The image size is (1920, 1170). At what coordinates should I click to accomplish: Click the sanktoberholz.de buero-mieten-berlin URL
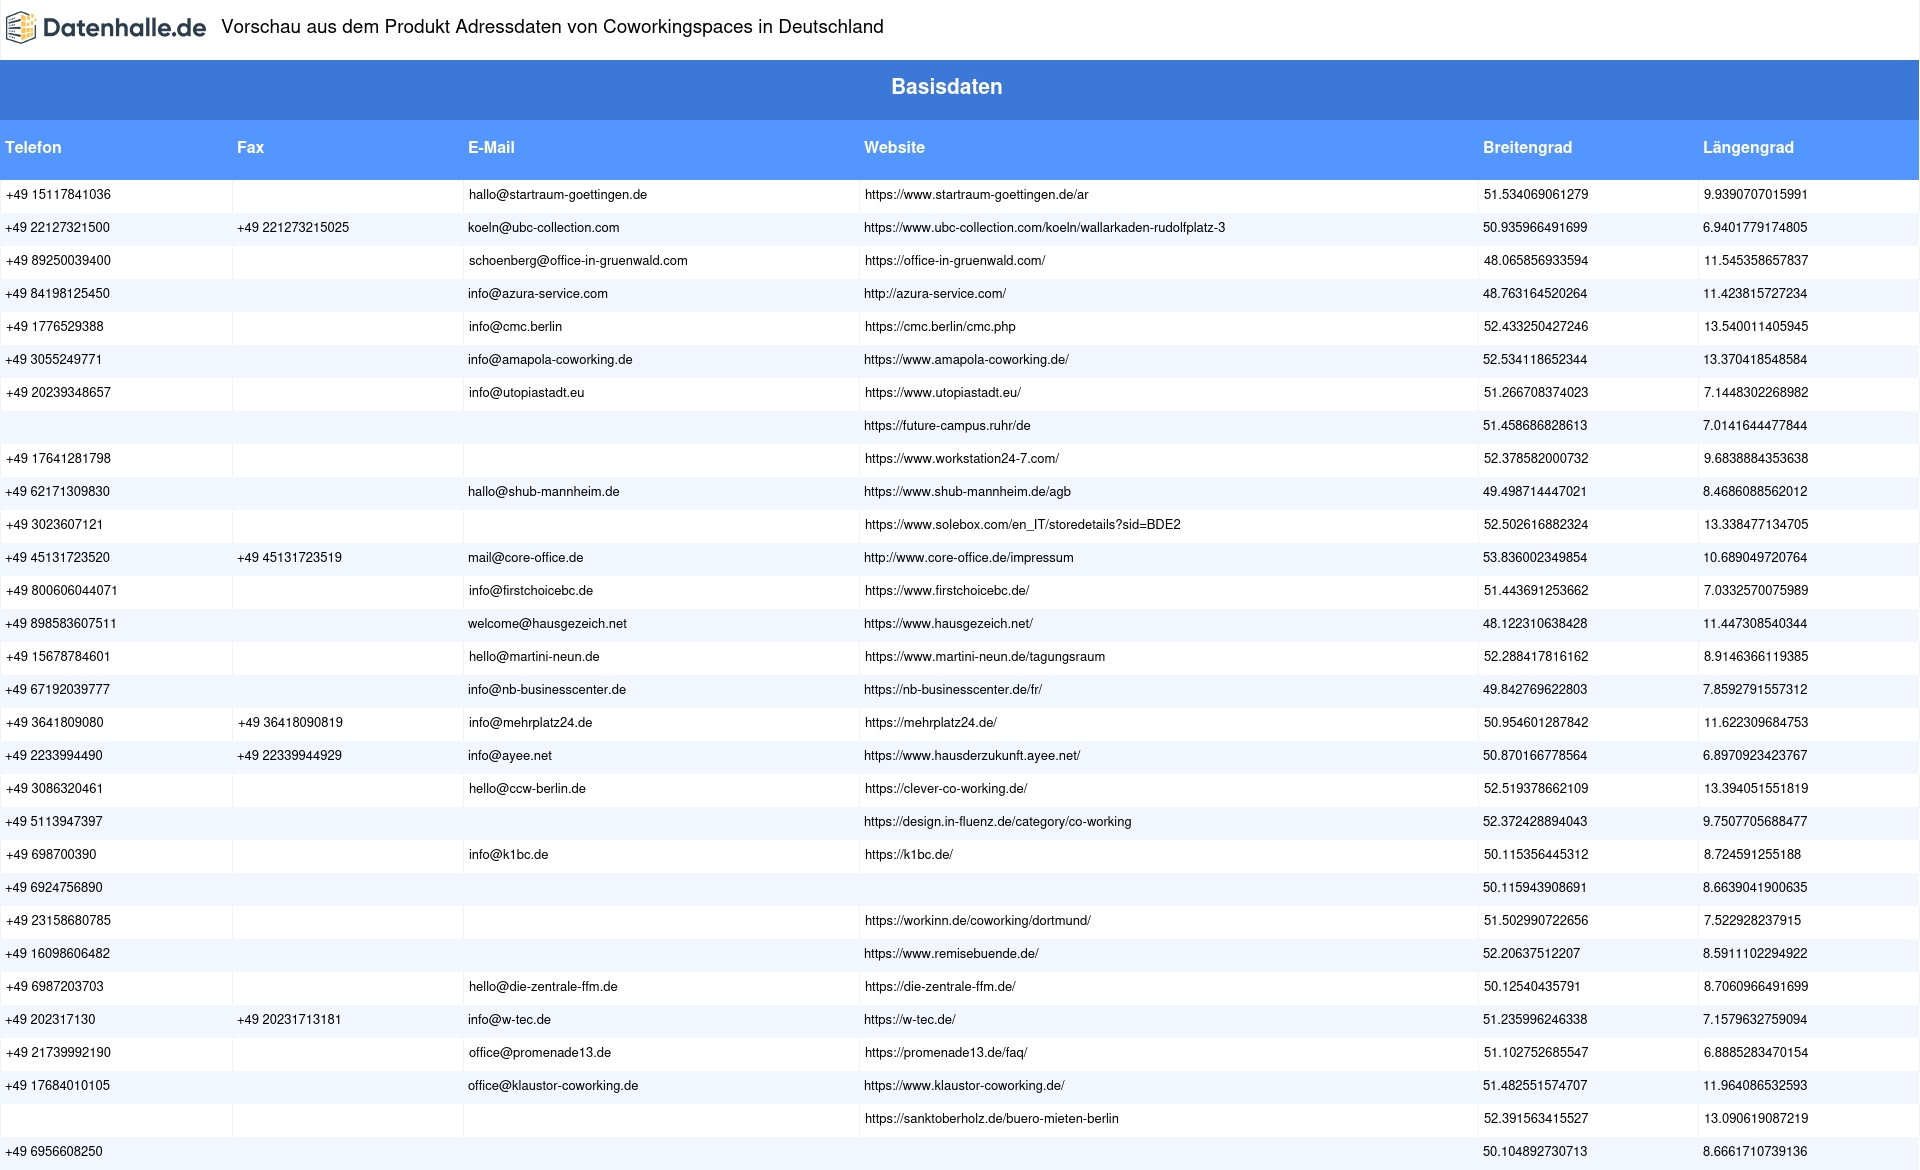pos(992,1119)
